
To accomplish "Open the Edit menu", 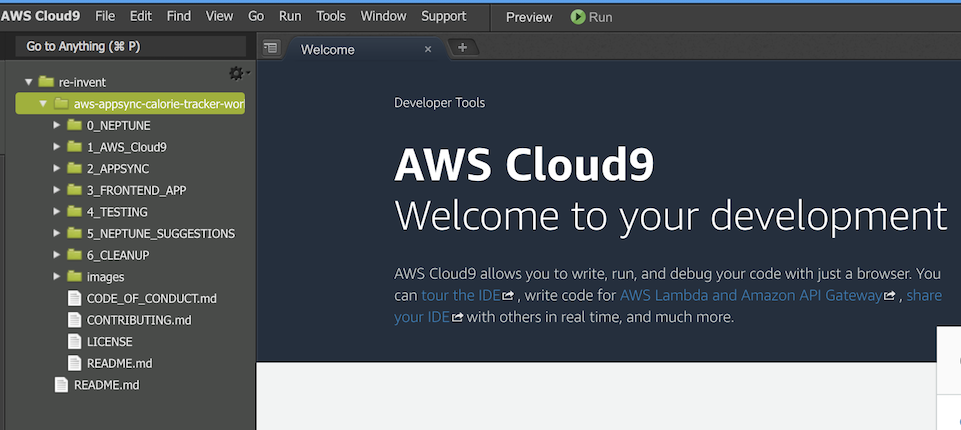I will [x=140, y=17].
